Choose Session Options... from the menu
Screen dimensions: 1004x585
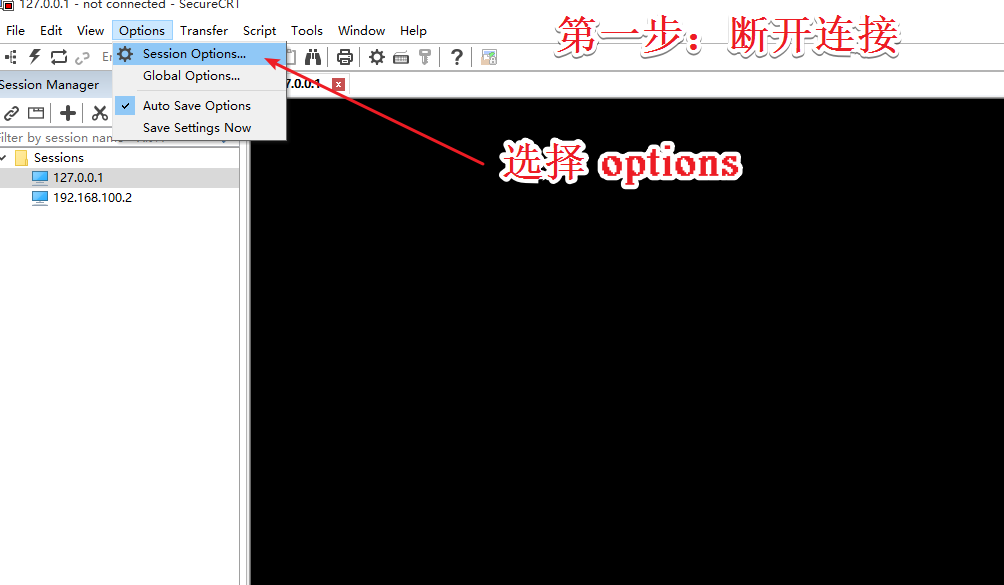click(199, 54)
